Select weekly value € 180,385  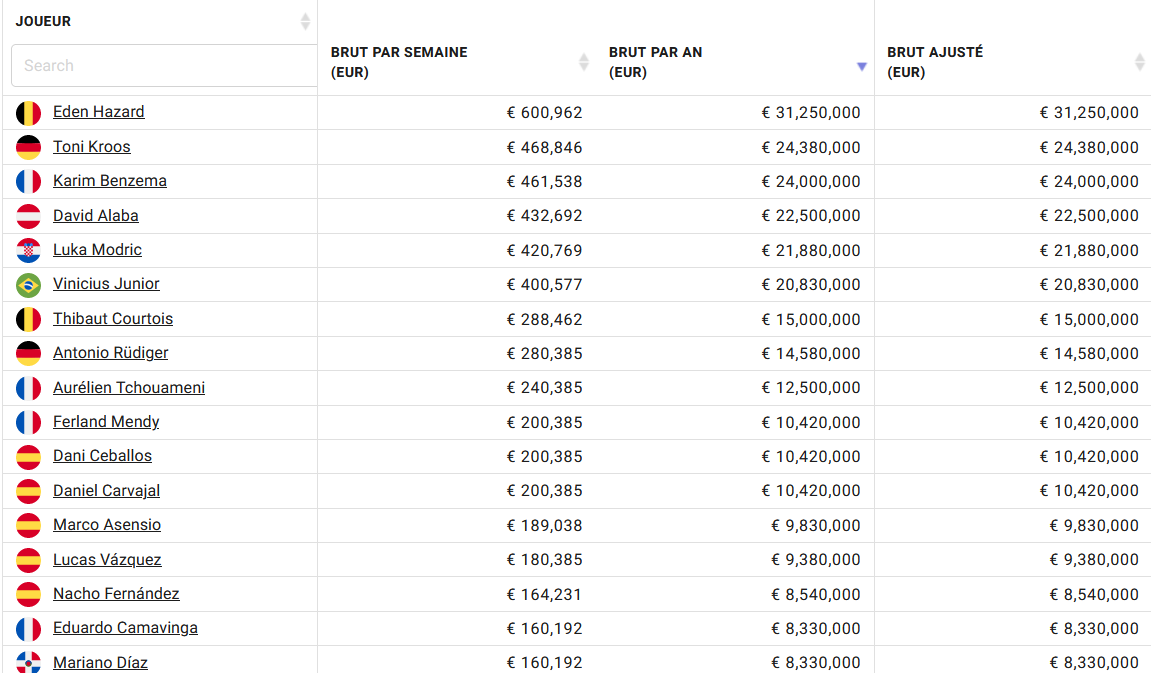(544, 560)
